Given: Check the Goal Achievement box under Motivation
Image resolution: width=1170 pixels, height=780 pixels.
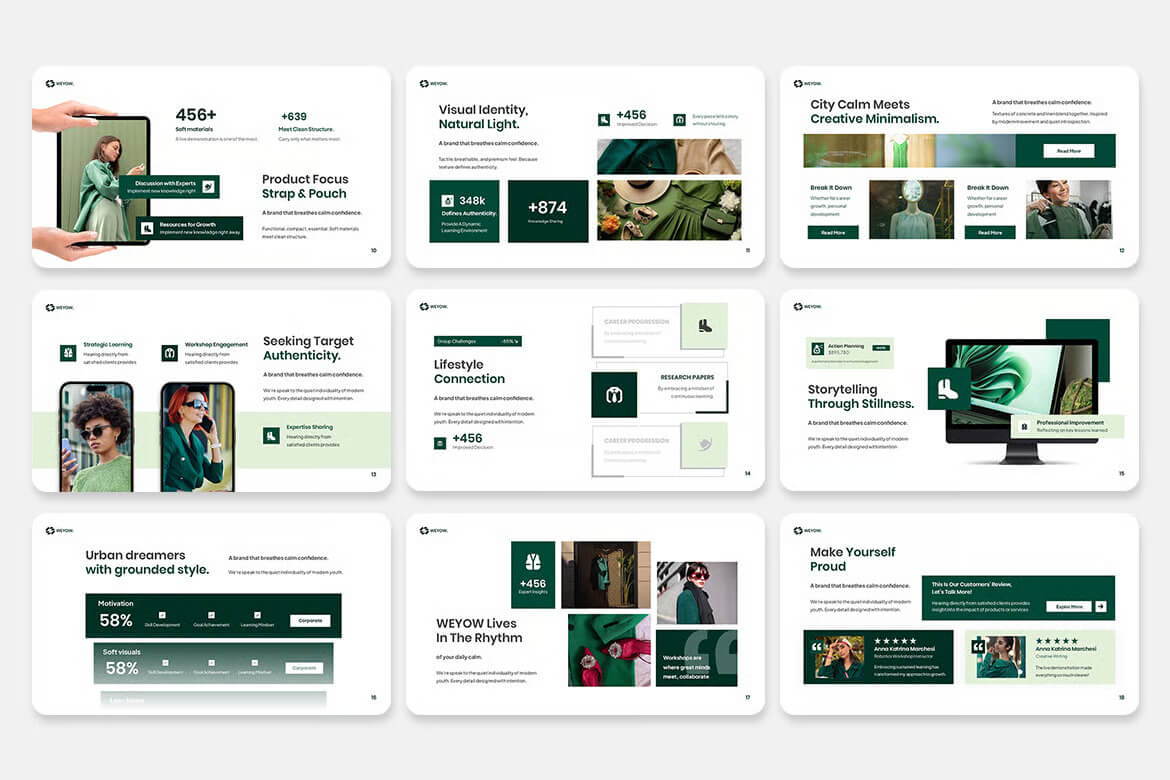Looking at the screenshot, I should 210,615.
